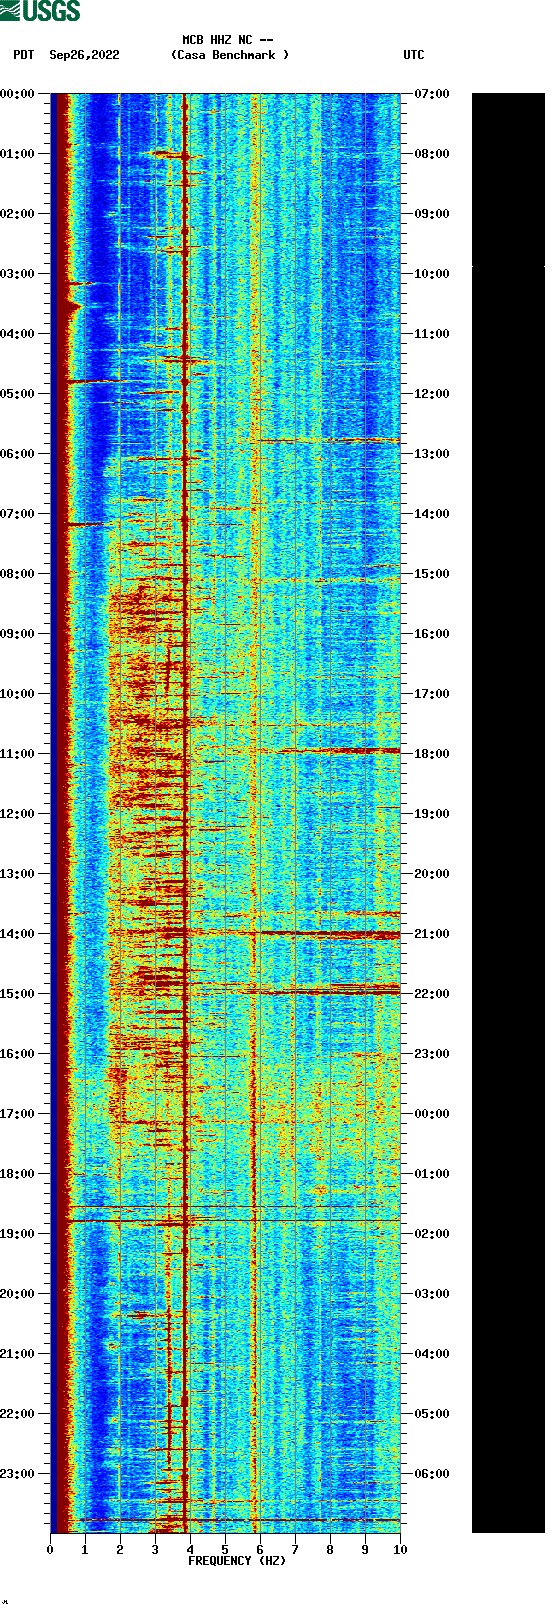Screen dimensions: 552x1613
Task: Click the 'UTC' timezone label
Action: point(414,55)
